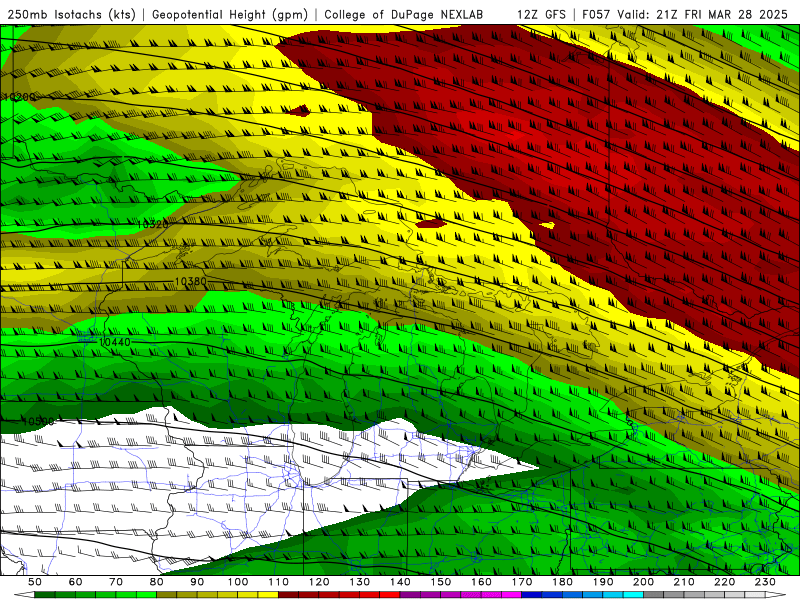Screen dimensions: 800x600
Task: Click the "F057" forecast hour label
Action: pos(597,14)
